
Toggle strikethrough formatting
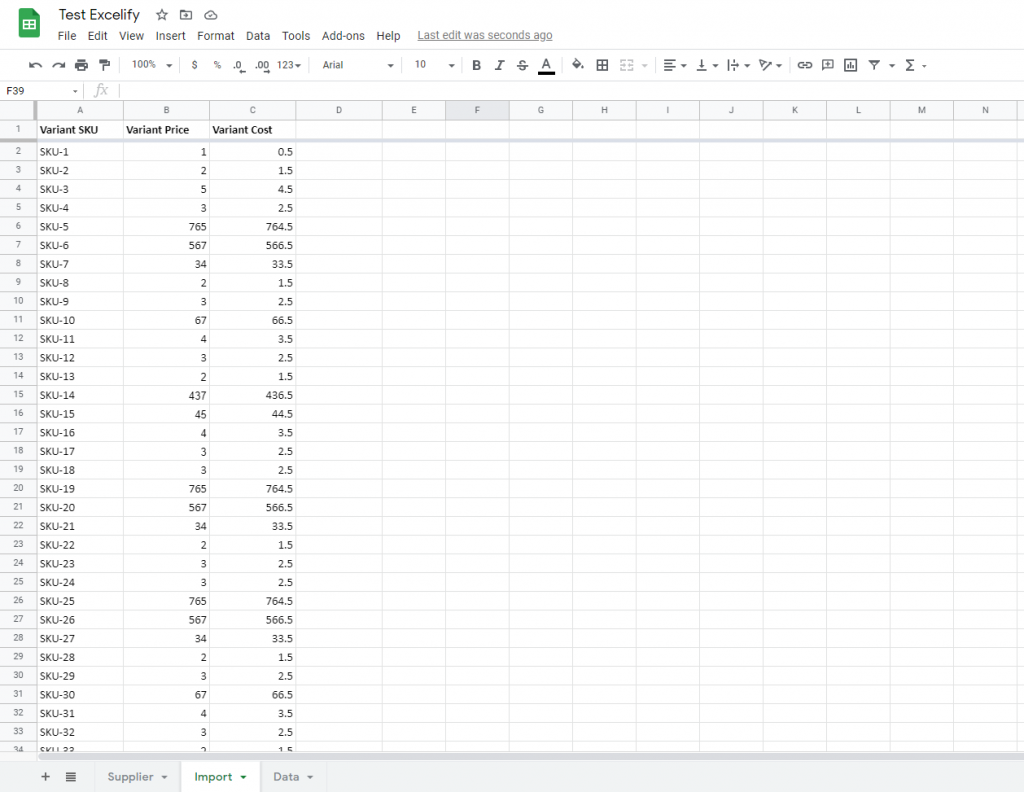(522, 64)
